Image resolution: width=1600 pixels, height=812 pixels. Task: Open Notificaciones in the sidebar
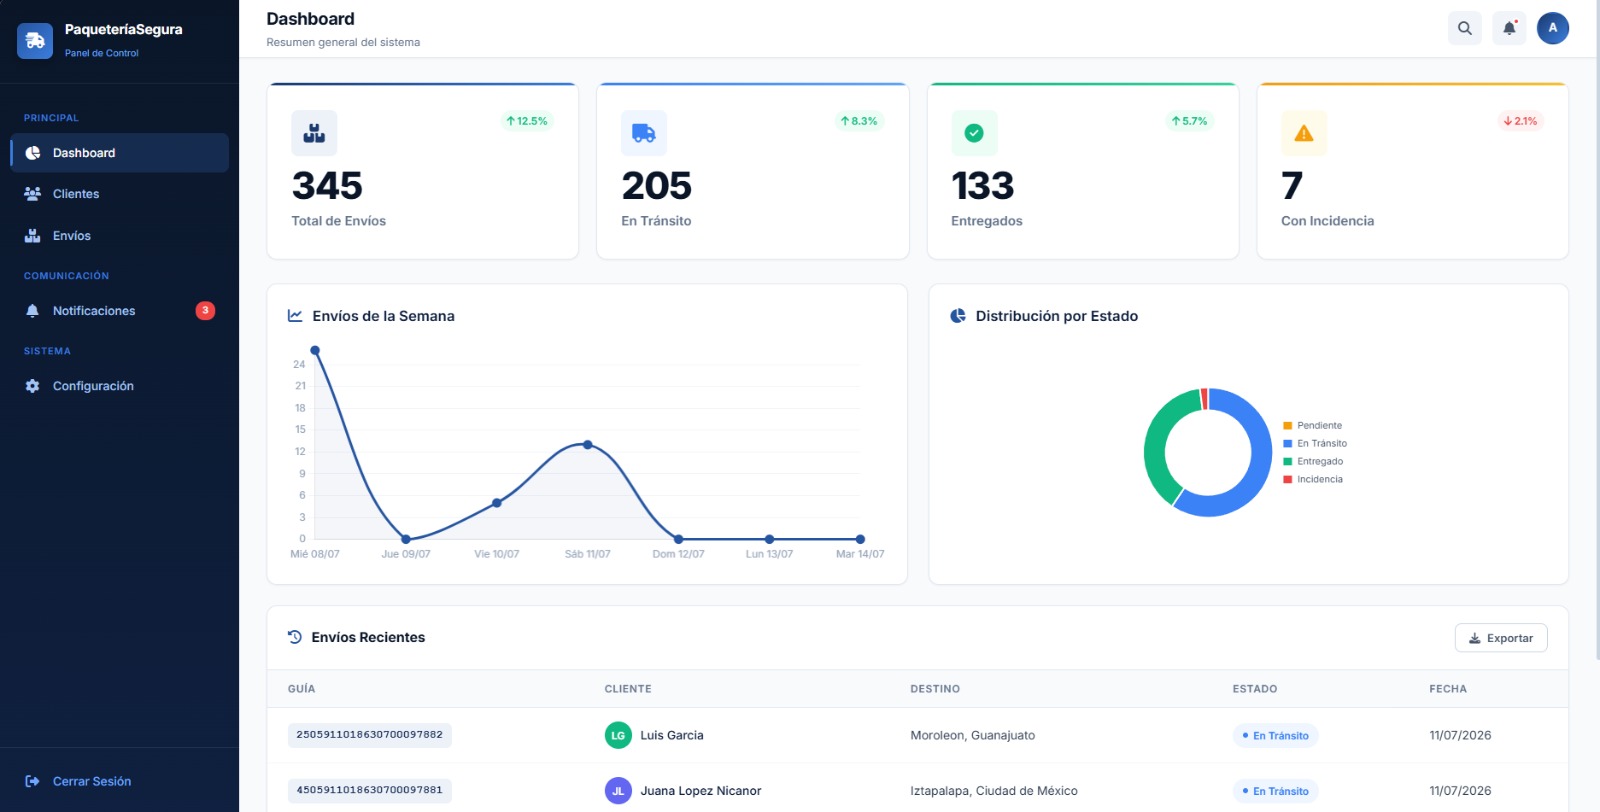(120, 311)
